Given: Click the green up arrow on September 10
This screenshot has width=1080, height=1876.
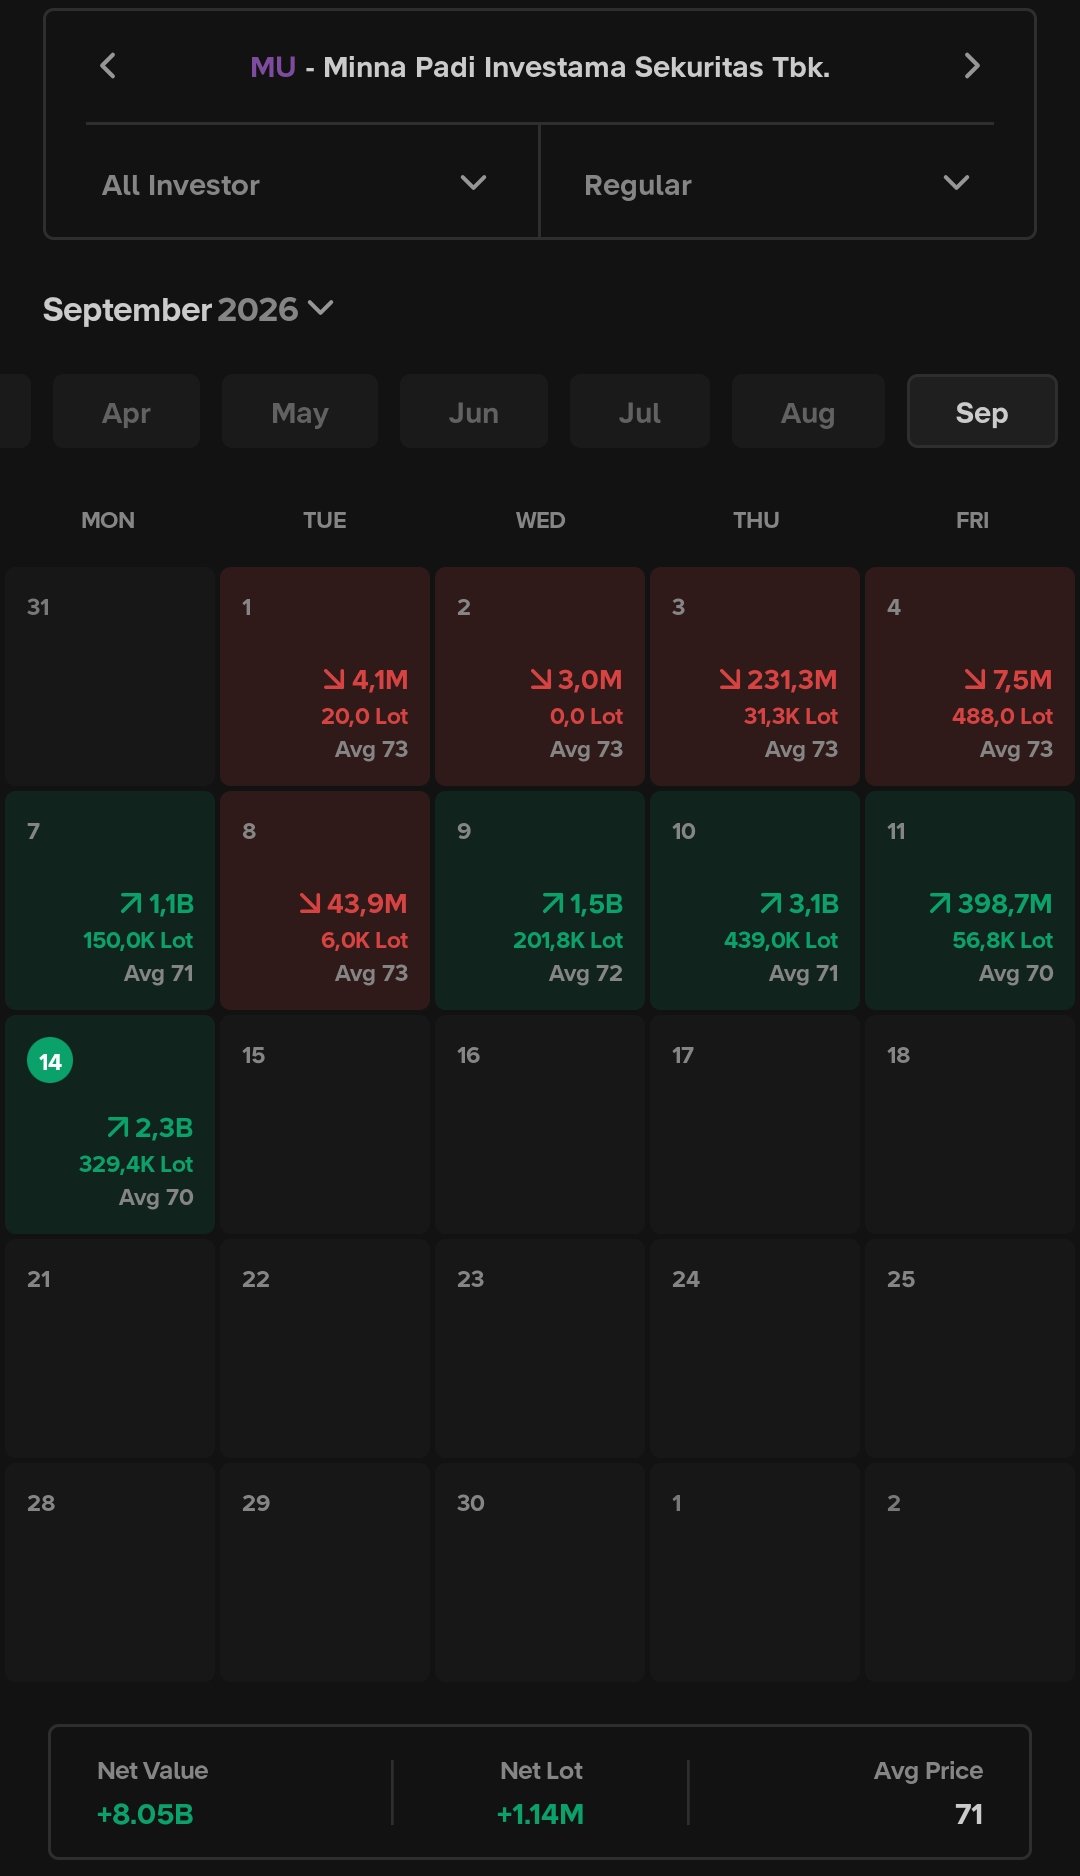Looking at the screenshot, I should click(771, 904).
